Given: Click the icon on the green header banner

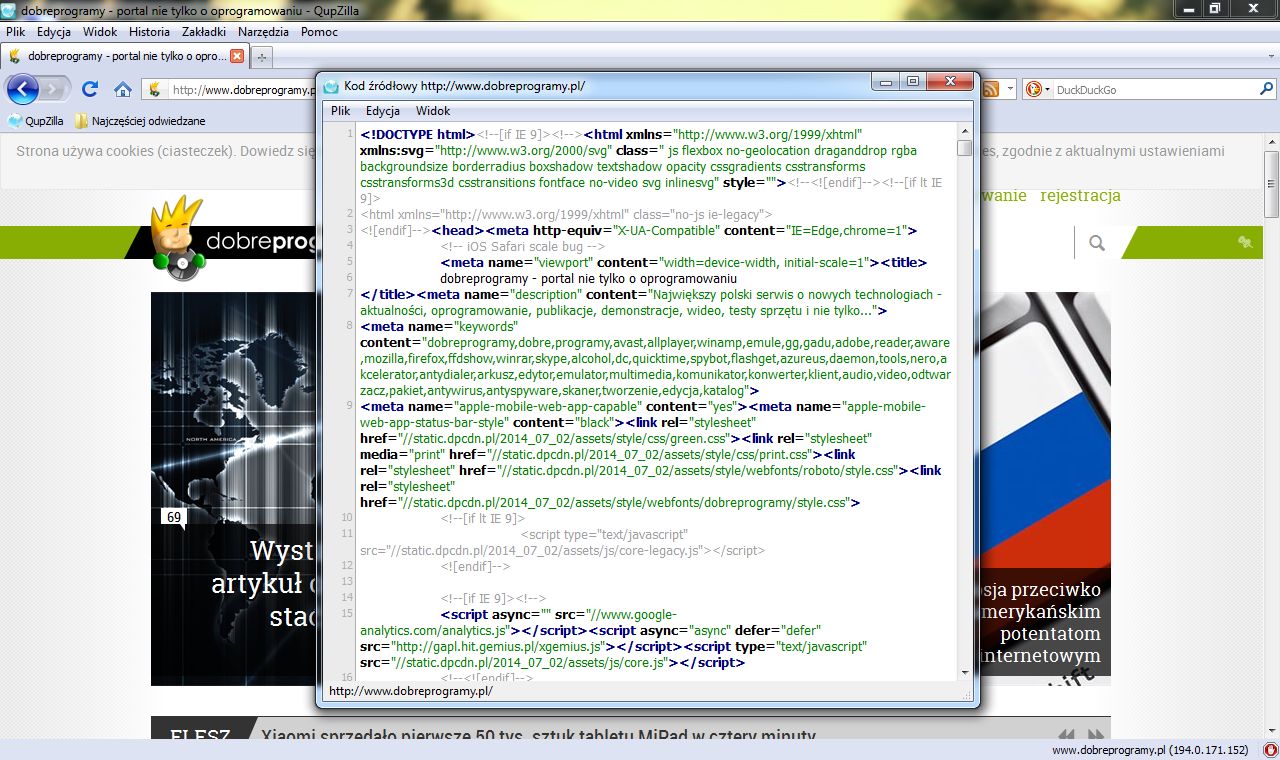Looking at the screenshot, I should coord(1245,242).
